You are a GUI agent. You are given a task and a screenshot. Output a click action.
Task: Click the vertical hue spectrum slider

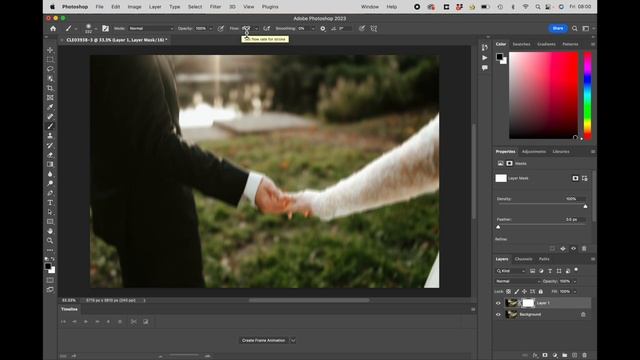click(587, 96)
